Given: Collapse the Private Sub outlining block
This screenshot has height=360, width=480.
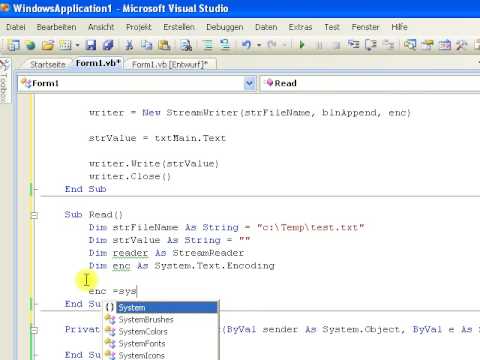Looking at the screenshot, I should pyautogui.click(x=34, y=330).
